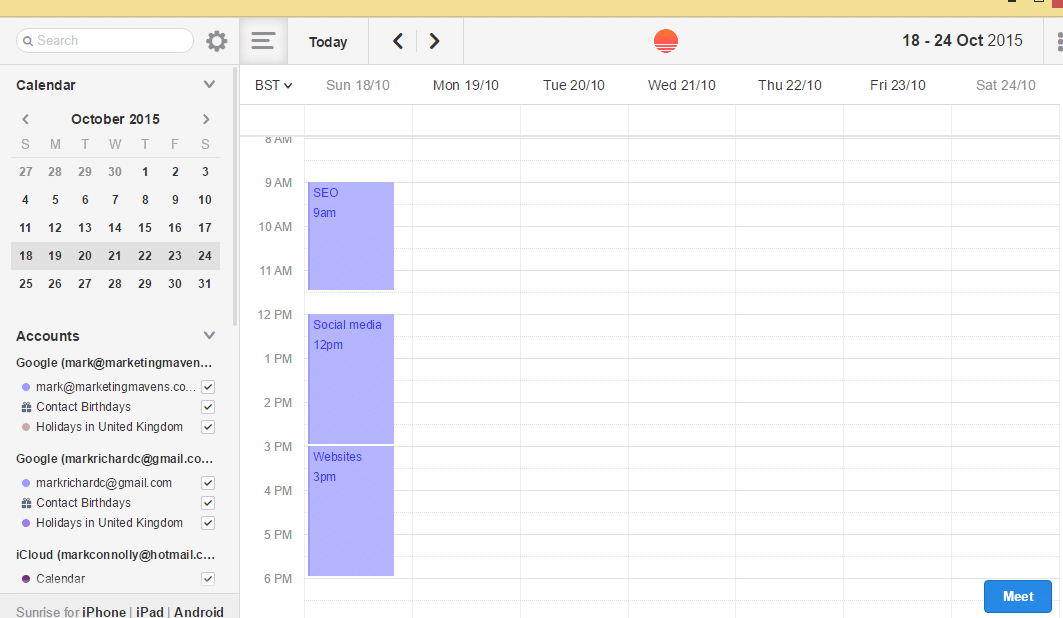
Task: Click inside the Search input field
Action: tap(110, 41)
